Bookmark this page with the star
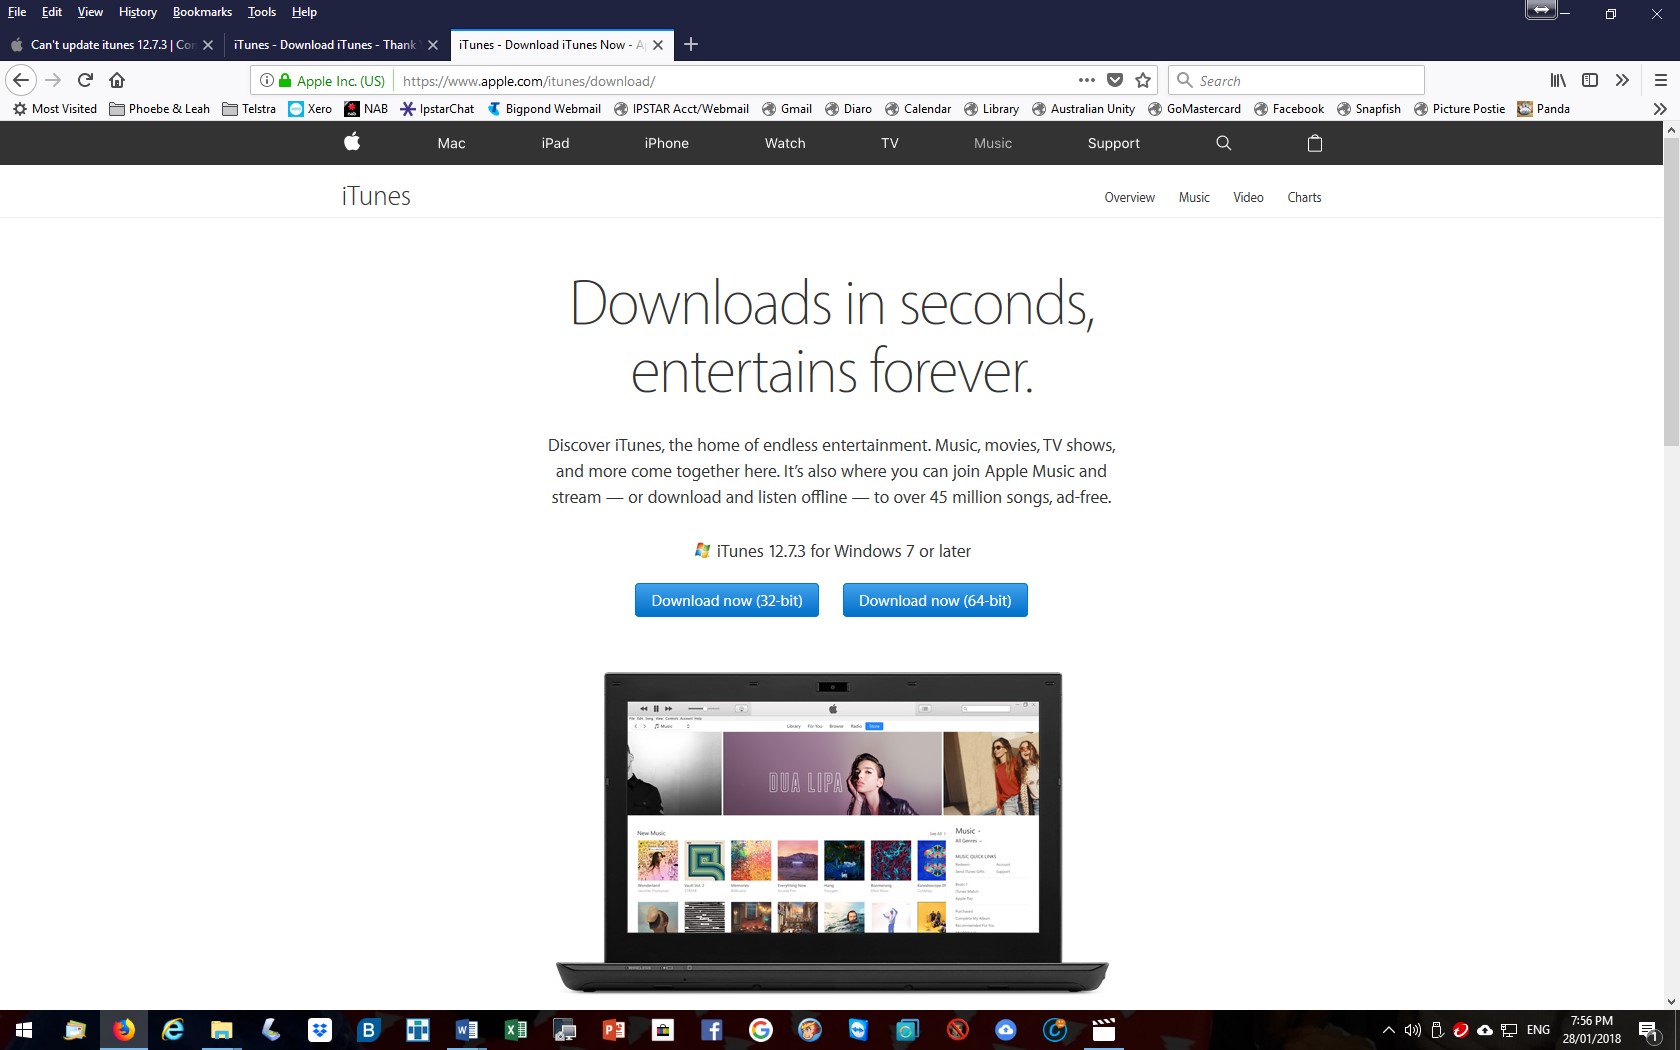Screen dimensions: 1680x1050 (x=1143, y=80)
